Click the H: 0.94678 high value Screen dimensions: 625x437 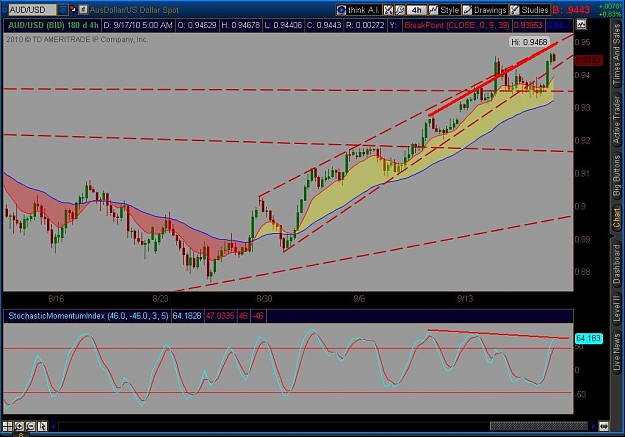pos(240,25)
